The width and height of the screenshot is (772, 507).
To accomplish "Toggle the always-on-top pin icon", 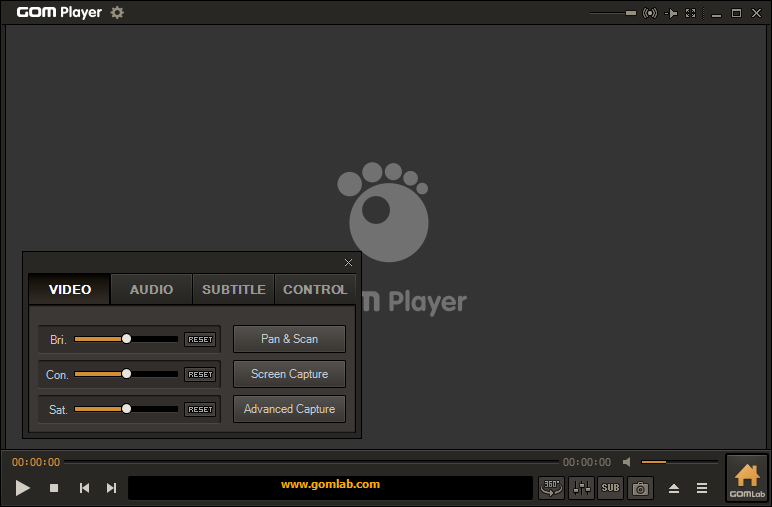I will 671,13.
